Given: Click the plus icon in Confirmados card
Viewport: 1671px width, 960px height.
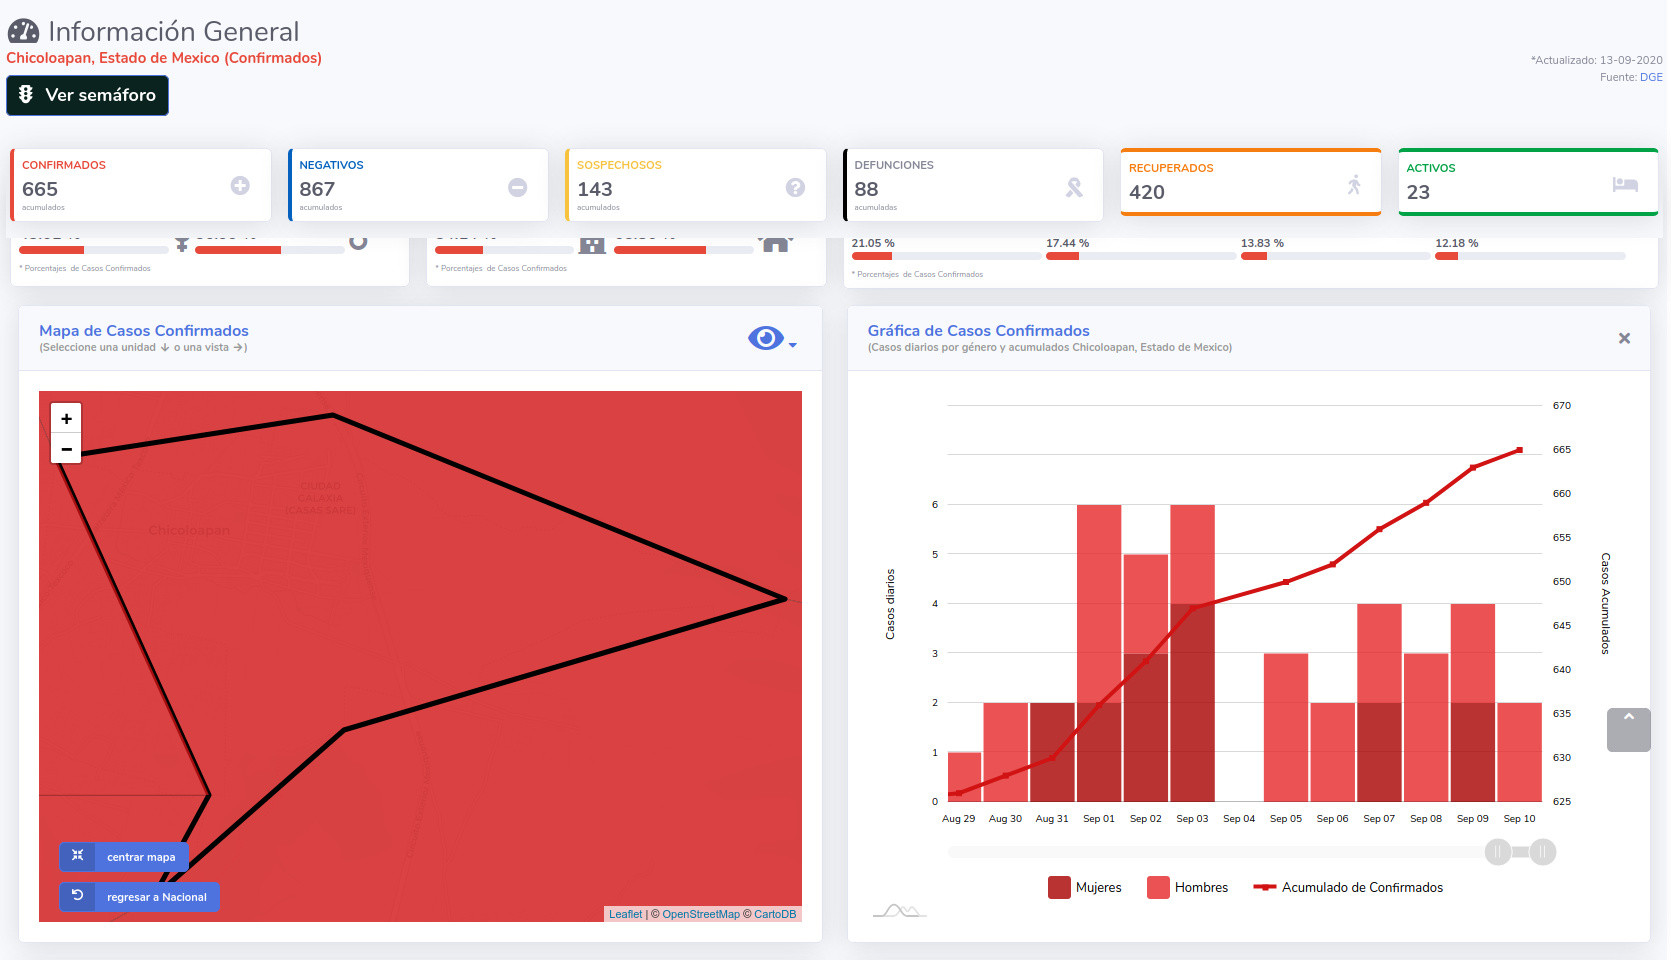Looking at the screenshot, I should pyautogui.click(x=240, y=185).
